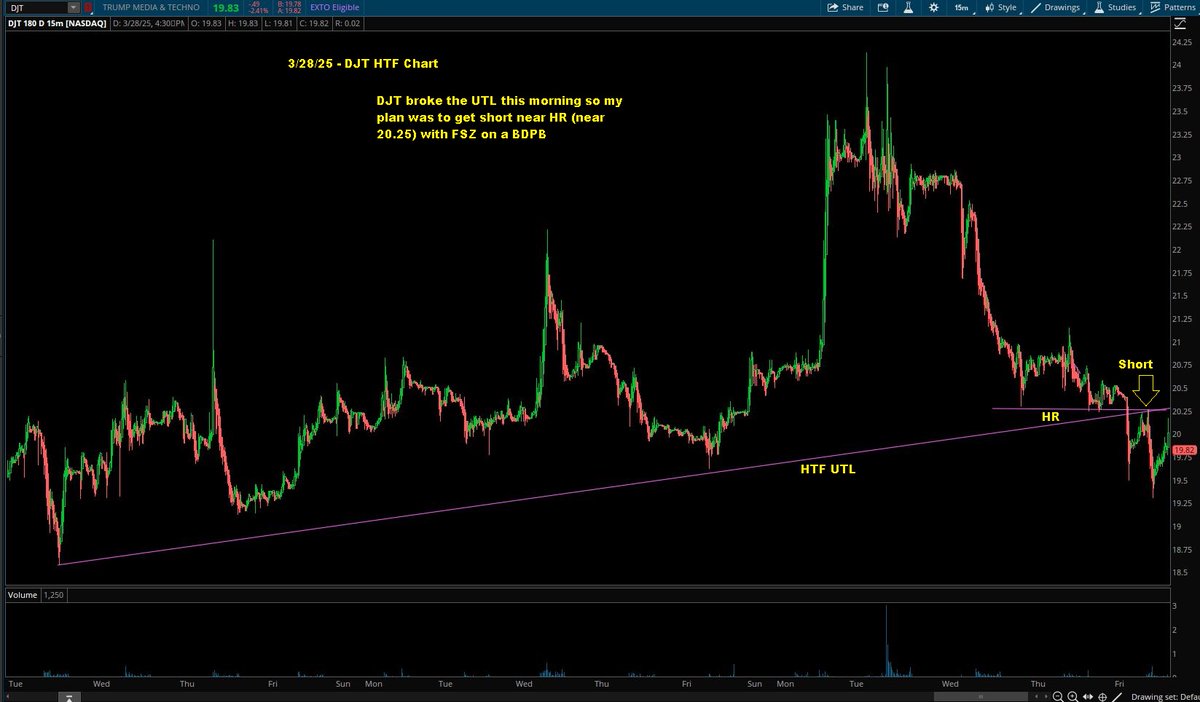
Task: Click the current price tag 19.82 on axis
Action: [x=1183, y=451]
